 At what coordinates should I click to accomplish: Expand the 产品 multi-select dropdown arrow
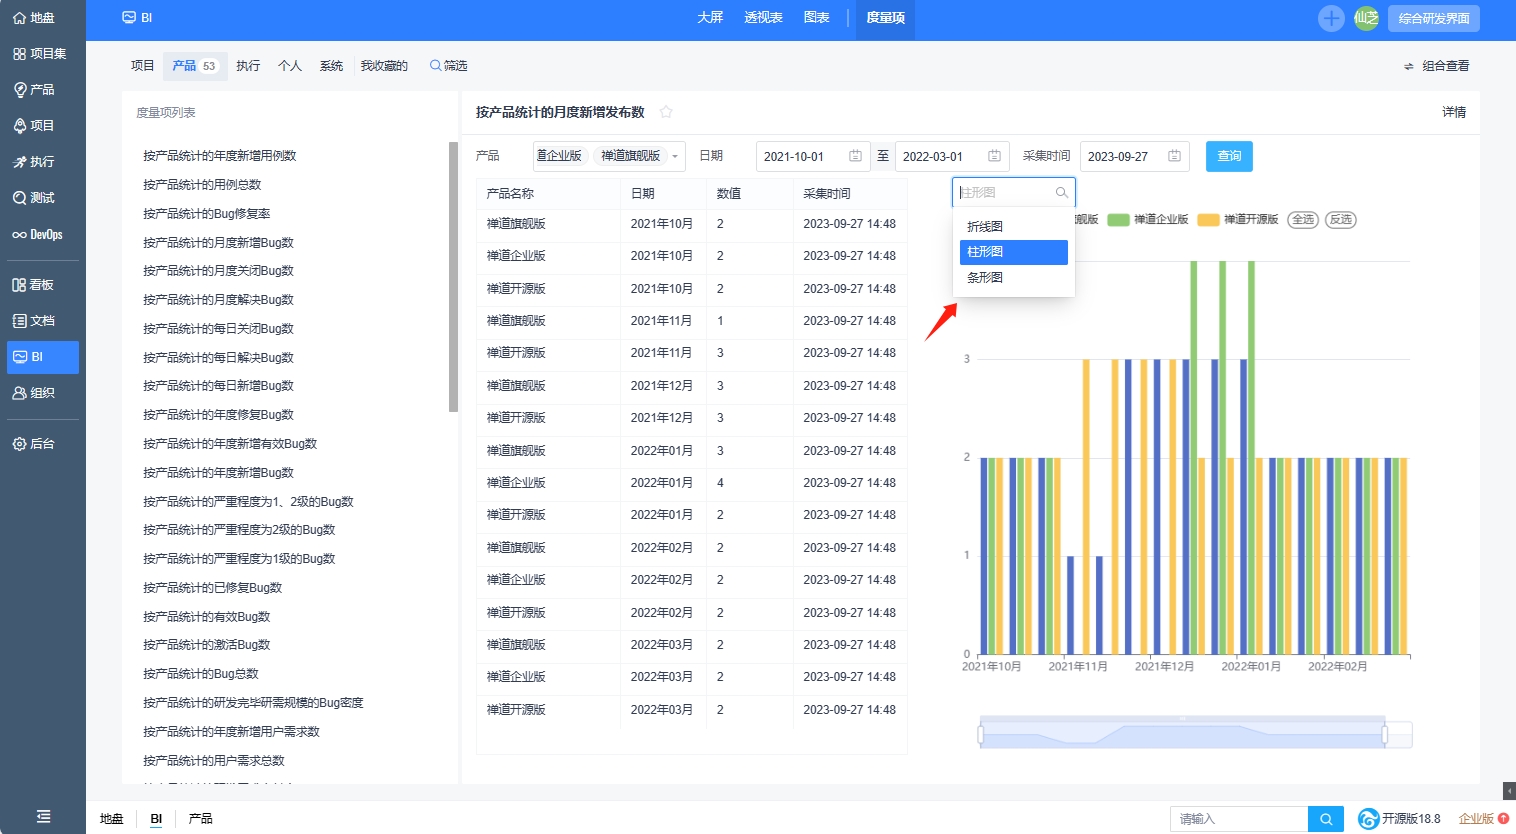pos(675,156)
